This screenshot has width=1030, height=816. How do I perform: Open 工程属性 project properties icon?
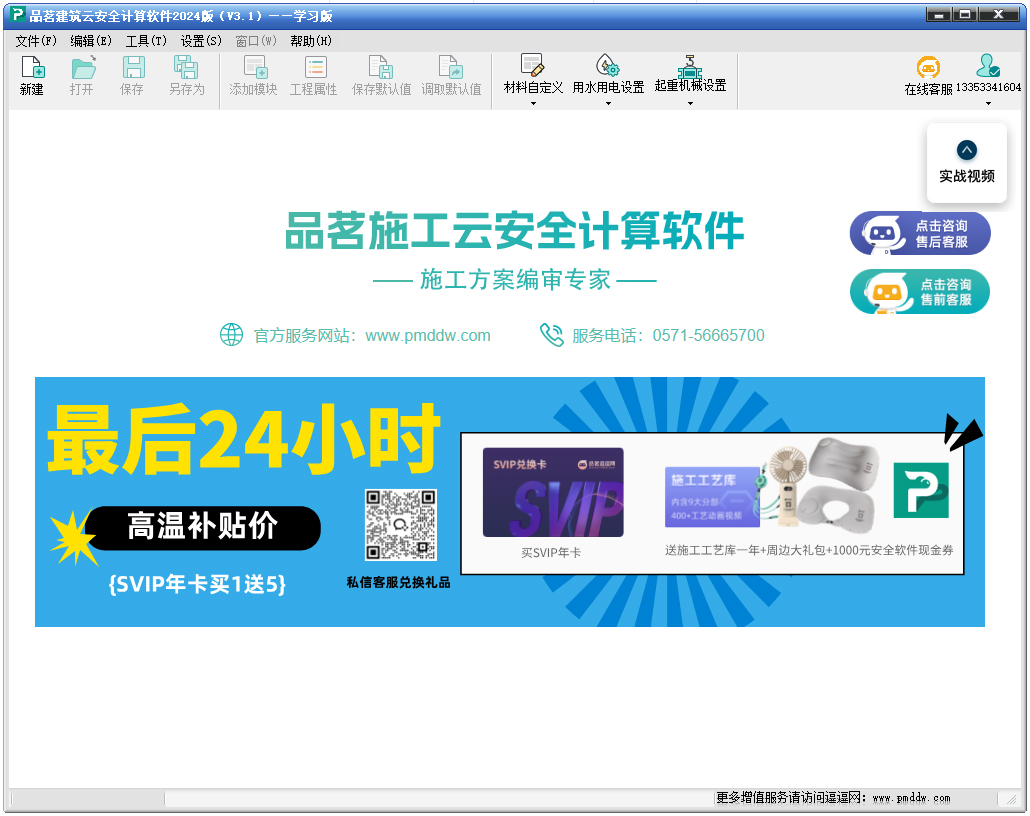[315, 67]
